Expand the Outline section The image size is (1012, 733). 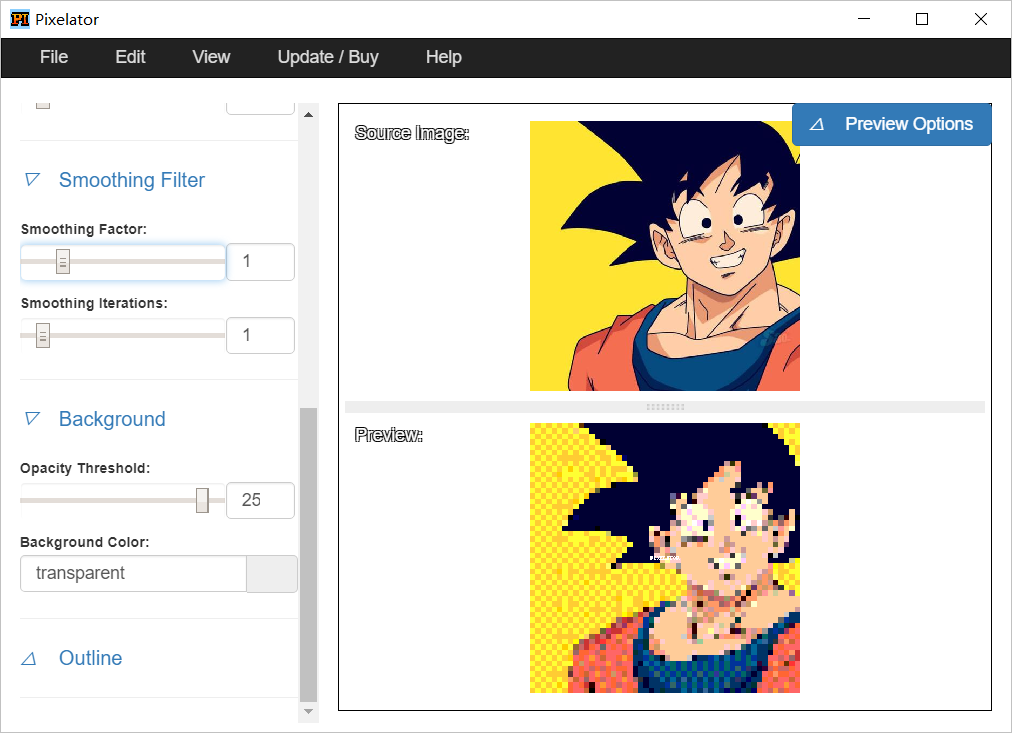tap(90, 658)
